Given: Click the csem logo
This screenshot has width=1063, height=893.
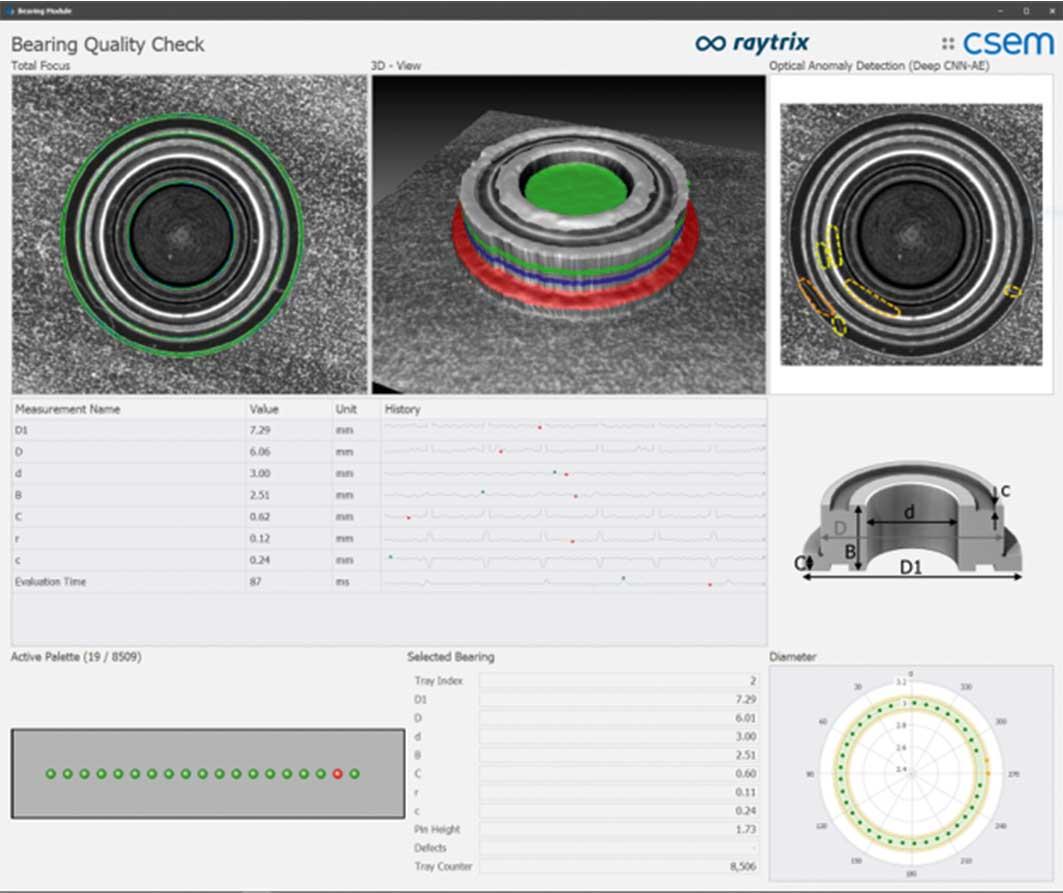Looking at the screenshot, I should tap(998, 43).
